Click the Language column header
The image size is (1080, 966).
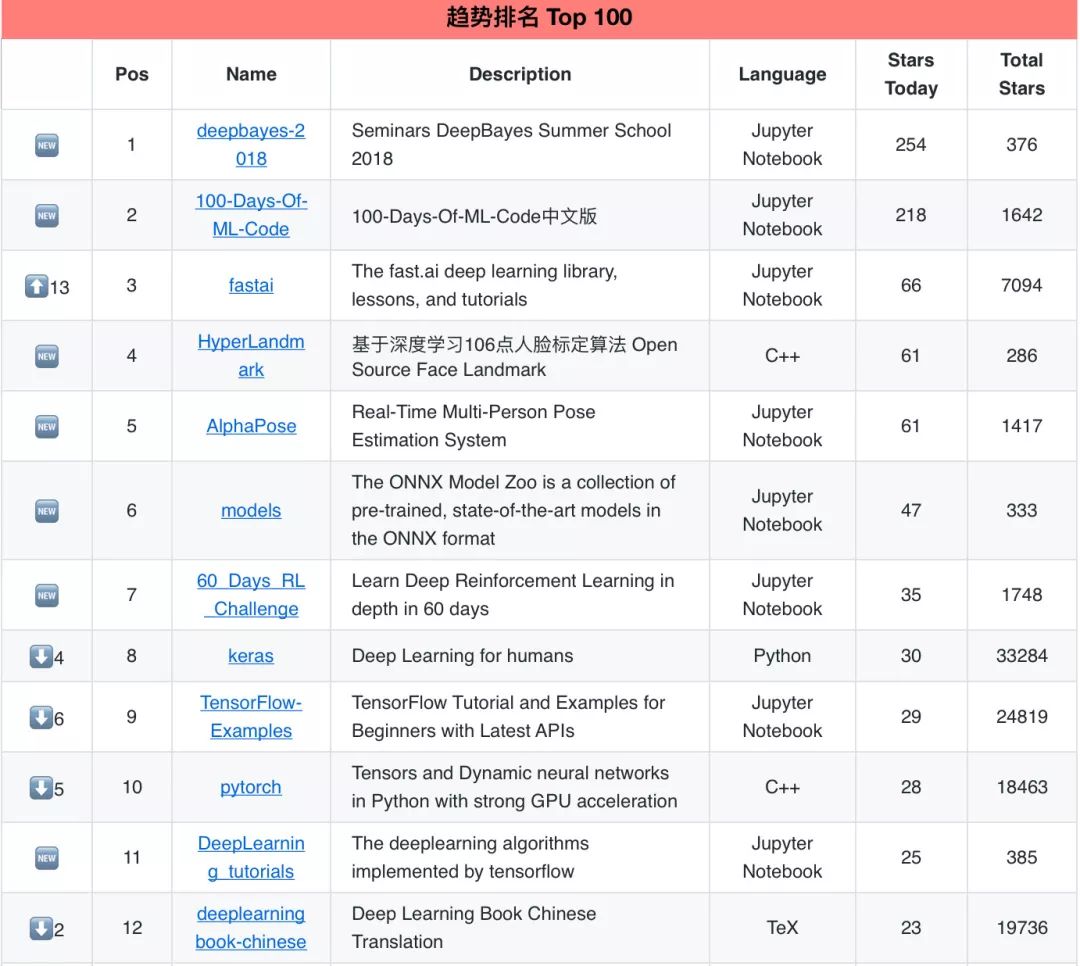(x=782, y=74)
